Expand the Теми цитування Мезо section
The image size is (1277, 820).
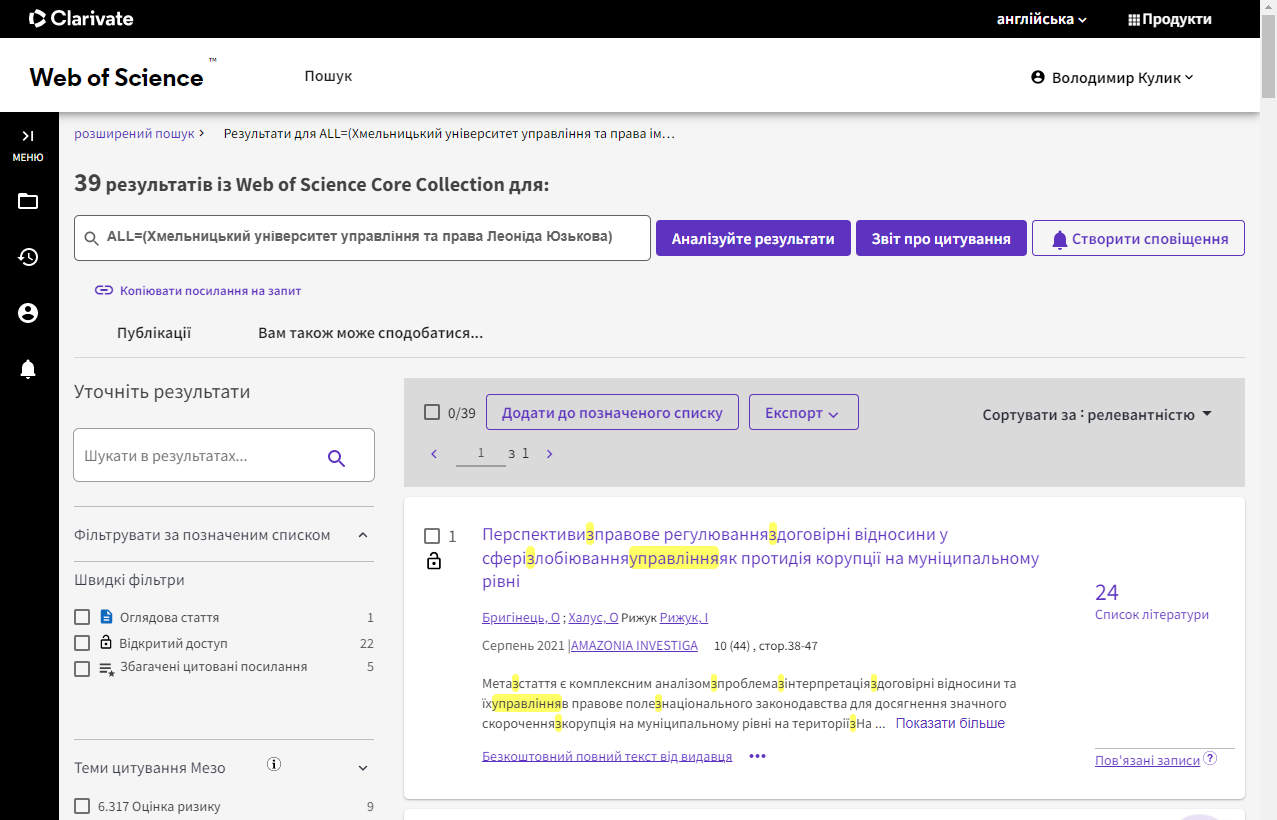pos(363,768)
